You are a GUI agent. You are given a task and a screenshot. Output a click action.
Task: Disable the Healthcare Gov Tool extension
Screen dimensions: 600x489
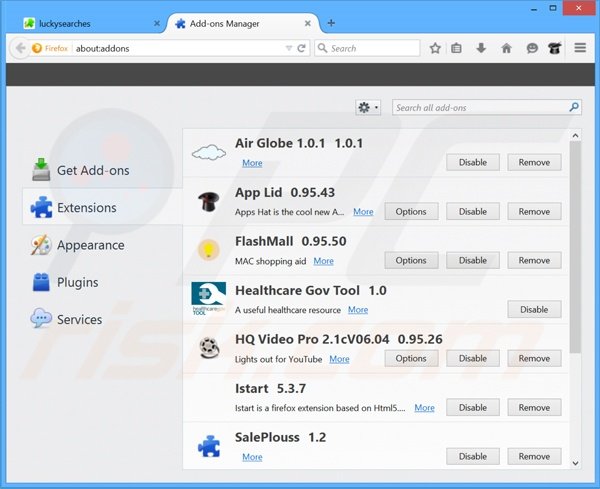(534, 309)
